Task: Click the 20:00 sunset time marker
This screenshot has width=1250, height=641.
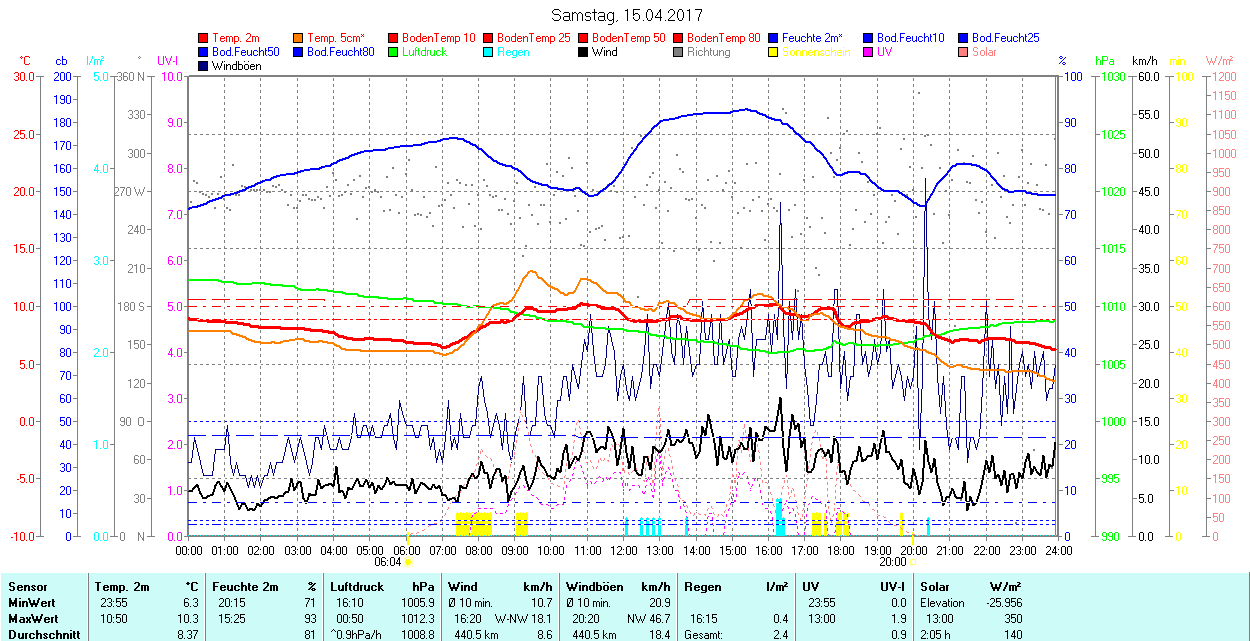Action: pyautogui.click(x=893, y=562)
